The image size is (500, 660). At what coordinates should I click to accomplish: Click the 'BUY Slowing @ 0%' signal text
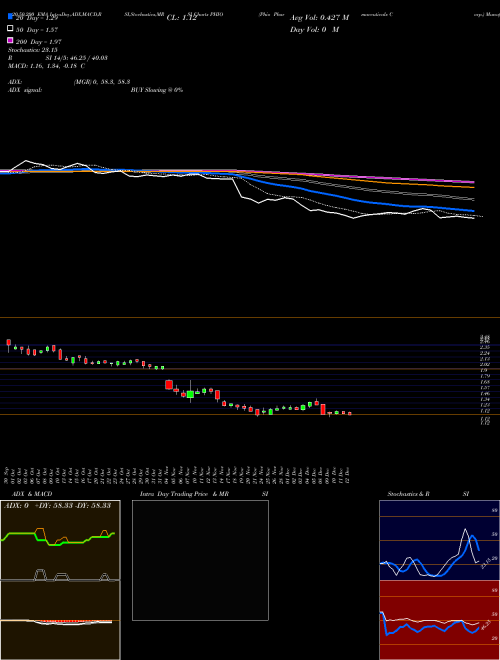157,90
